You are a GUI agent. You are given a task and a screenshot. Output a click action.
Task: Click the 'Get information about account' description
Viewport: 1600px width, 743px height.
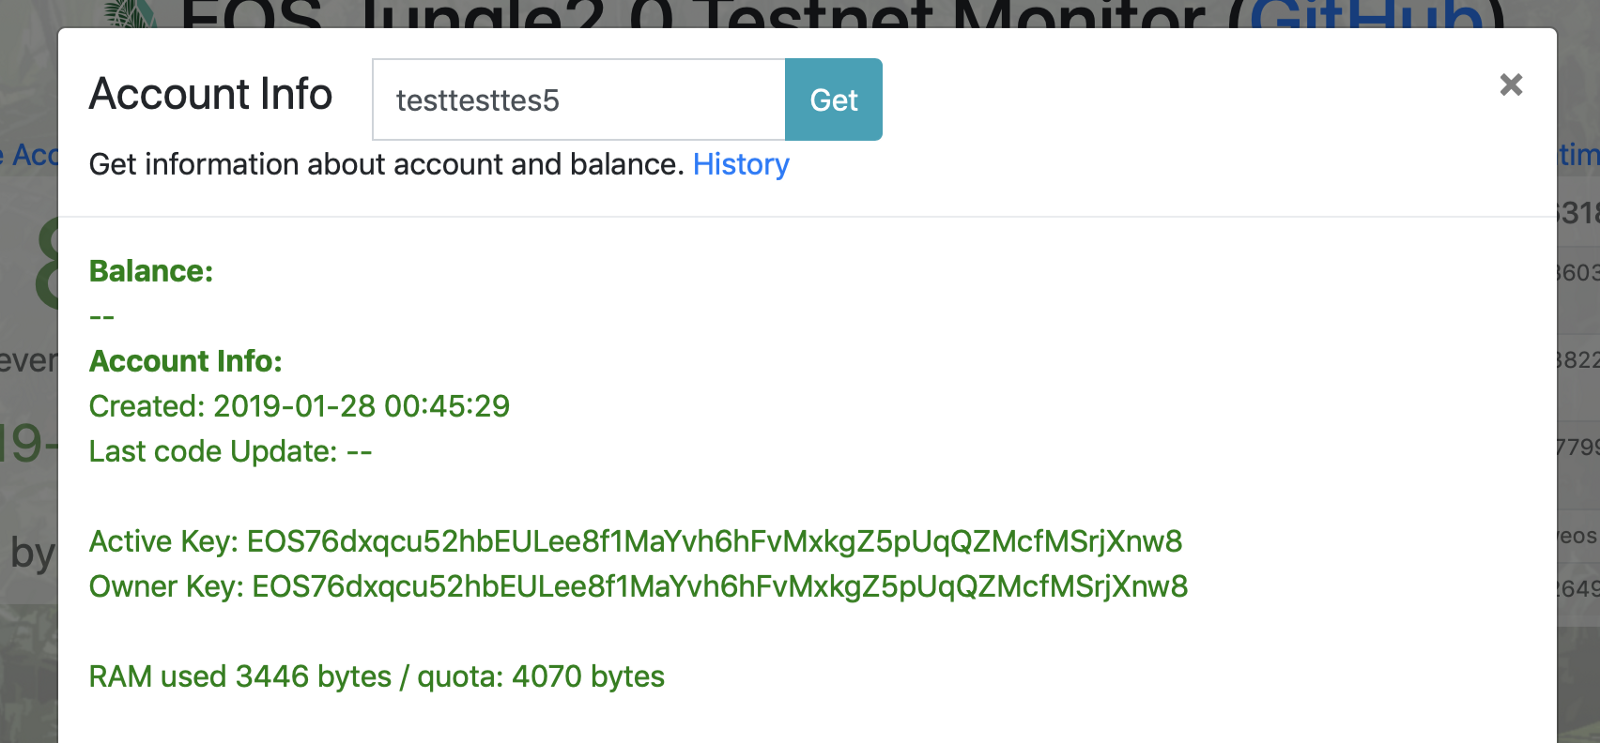[x=386, y=164]
